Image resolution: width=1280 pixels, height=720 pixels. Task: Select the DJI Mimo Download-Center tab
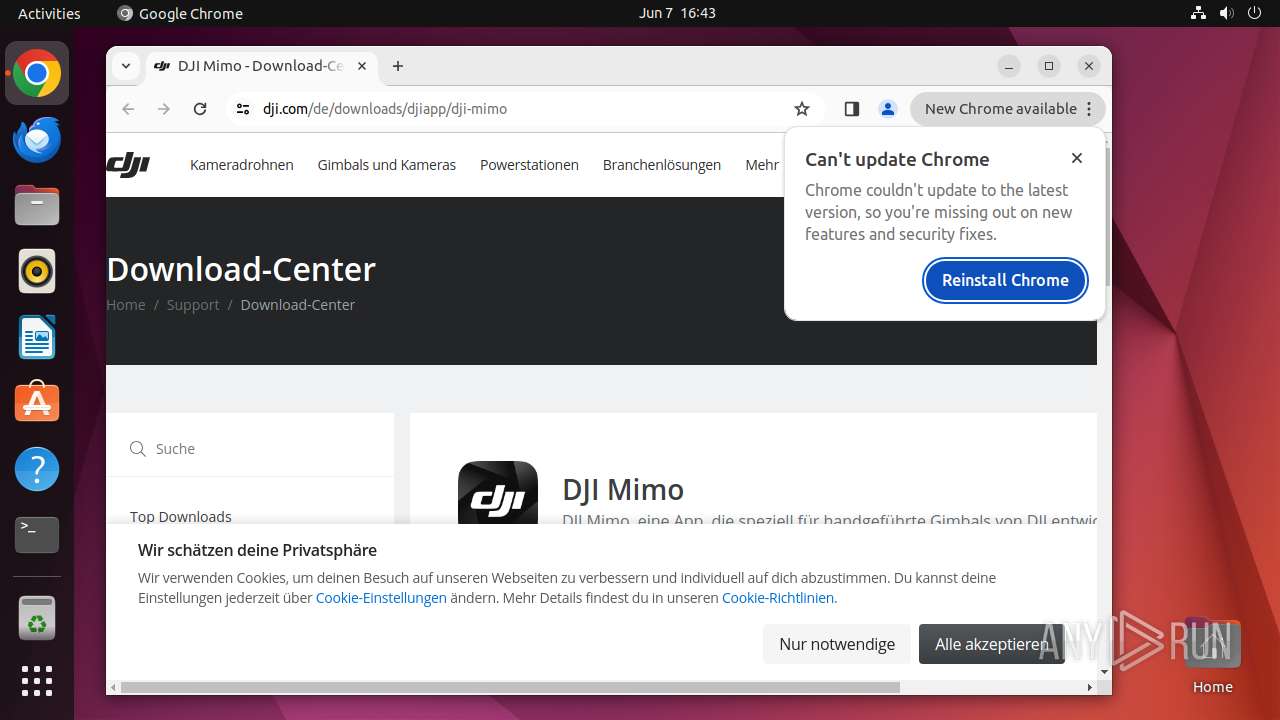pos(260,66)
